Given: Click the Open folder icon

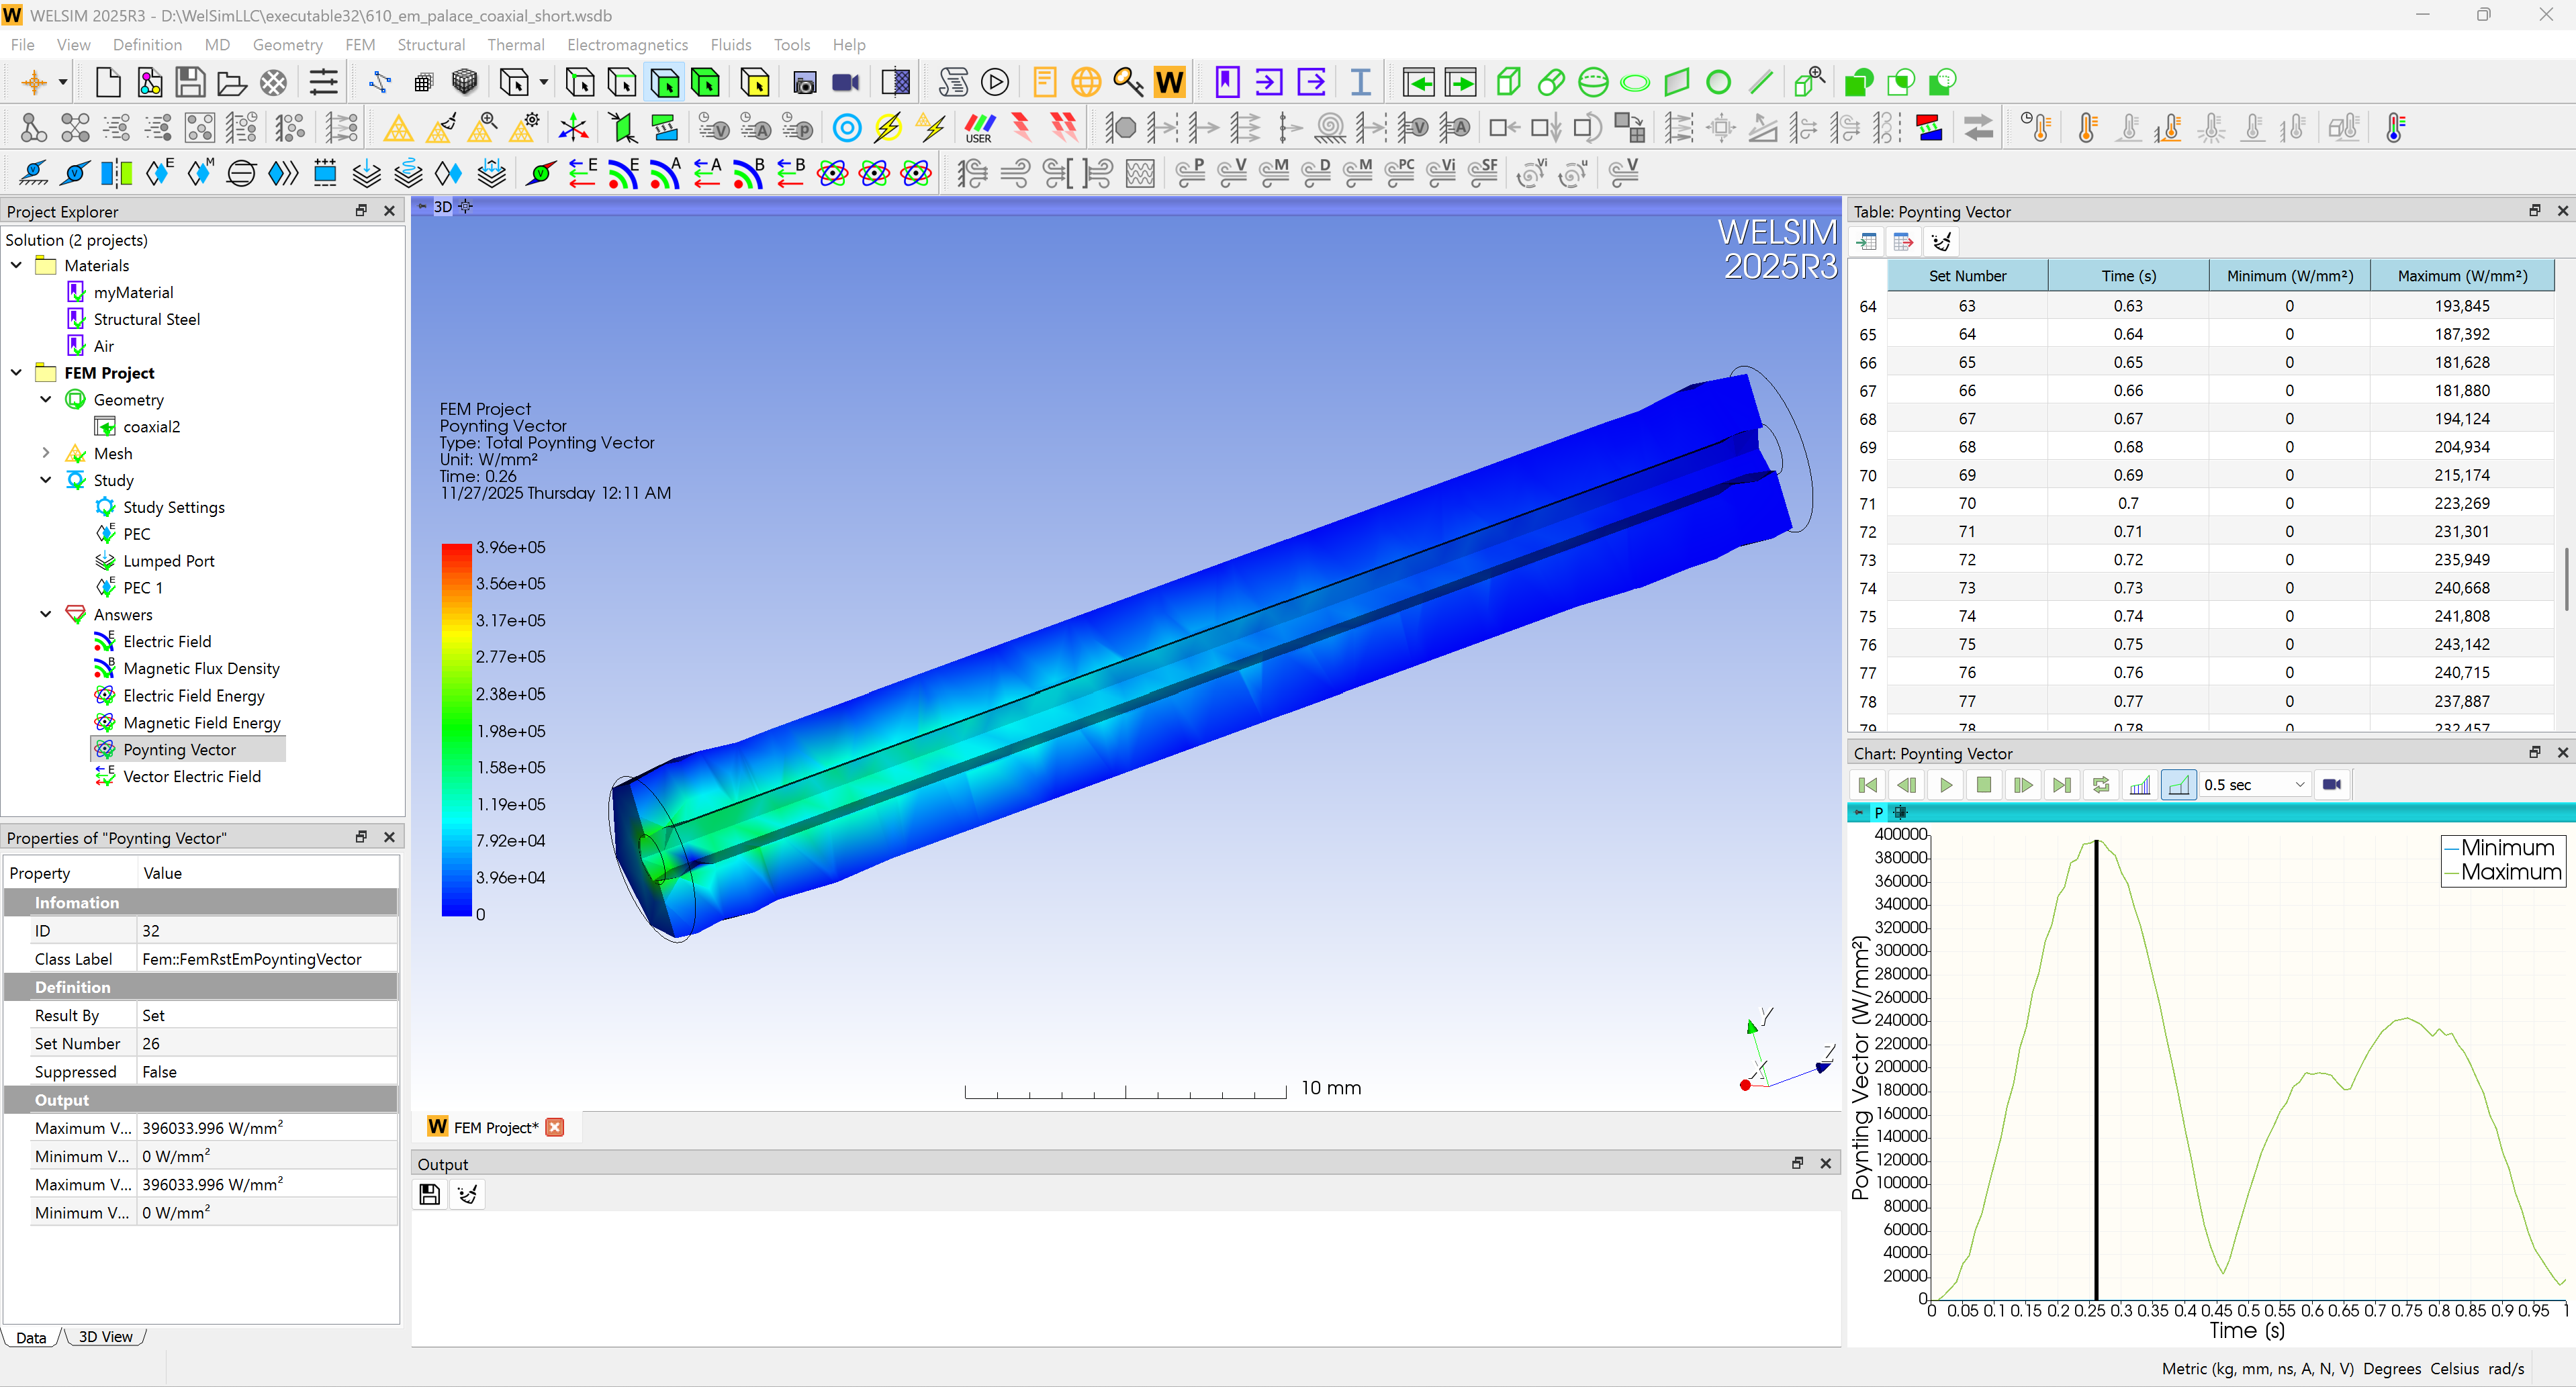Looking at the screenshot, I should coord(232,82).
